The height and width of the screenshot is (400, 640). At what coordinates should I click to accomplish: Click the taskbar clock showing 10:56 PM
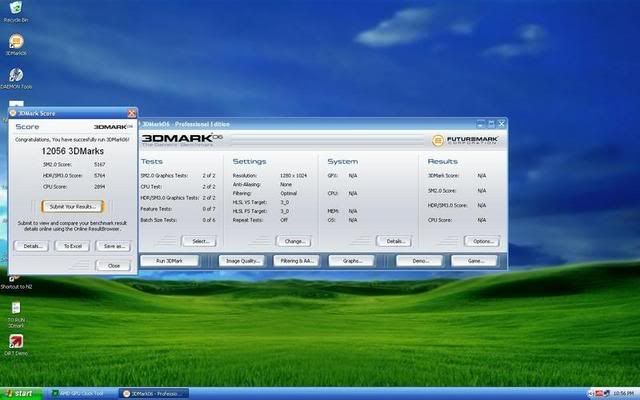(x=623, y=393)
